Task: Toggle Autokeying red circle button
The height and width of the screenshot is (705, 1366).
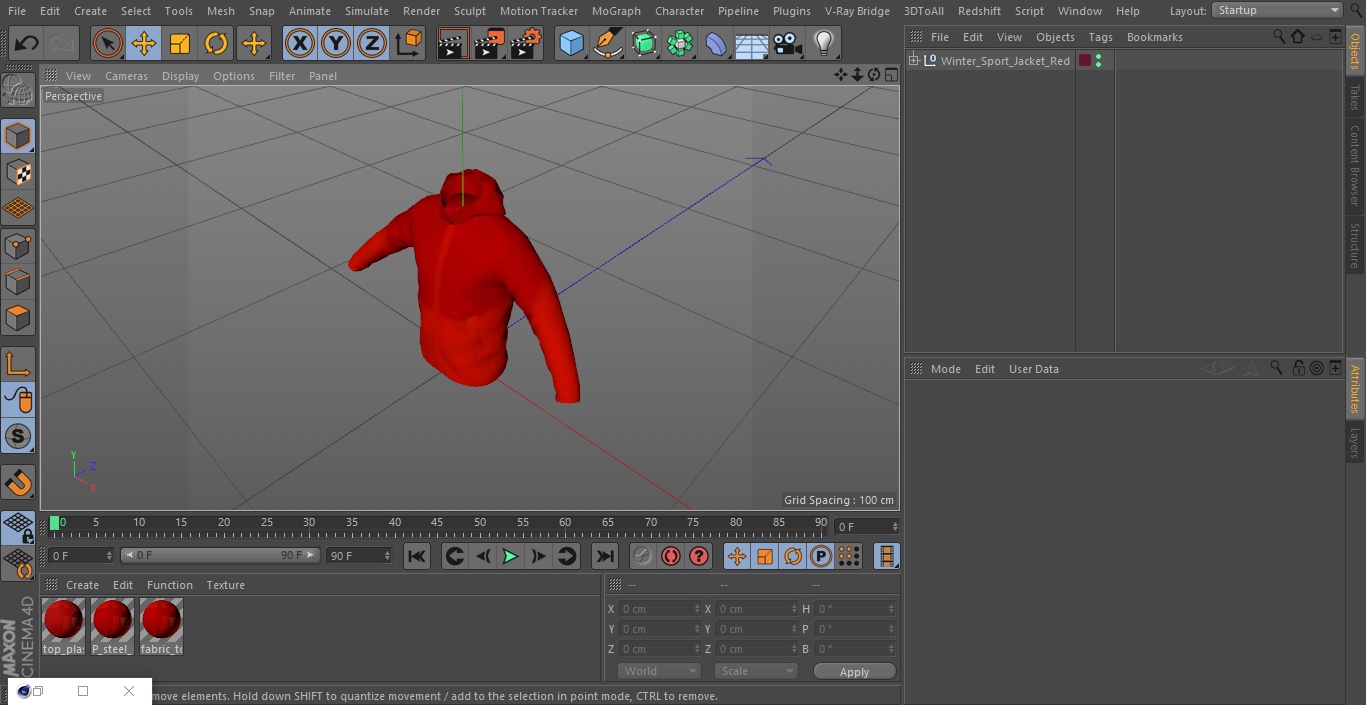Action: point(671,556)
